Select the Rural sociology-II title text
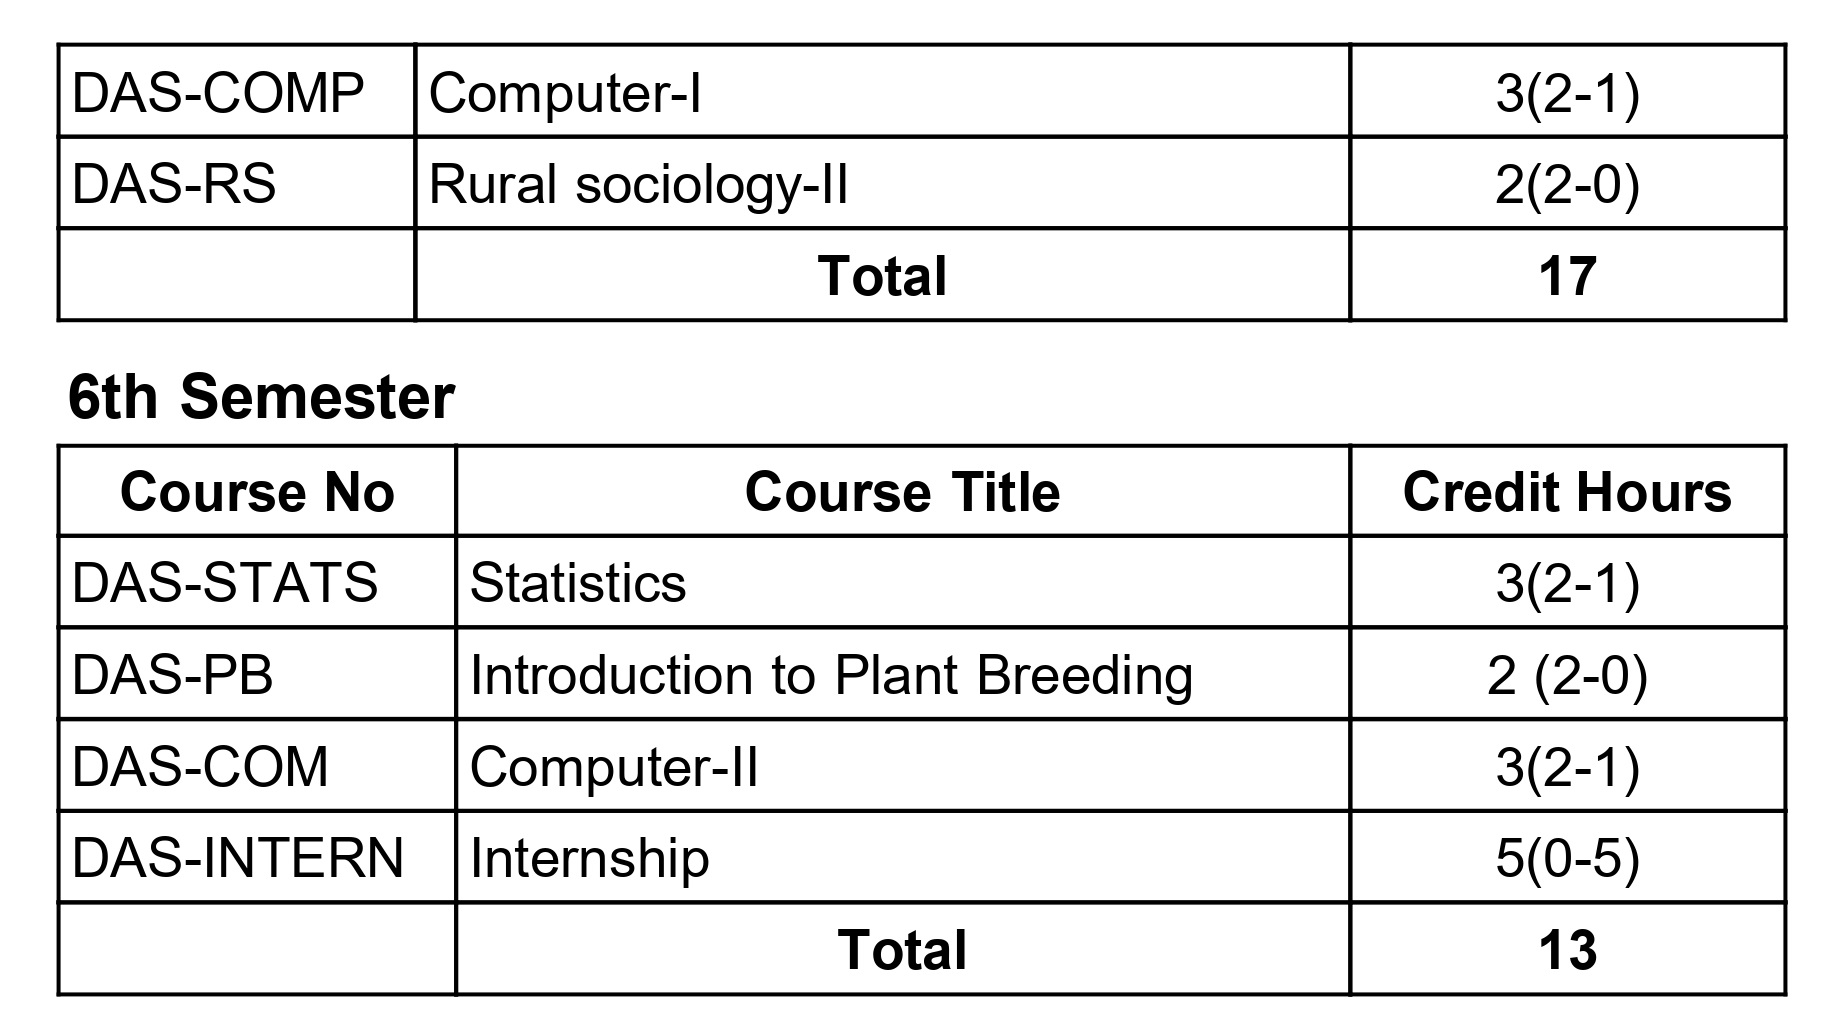The image size is (1821, 1025). (x=638, y=185)
